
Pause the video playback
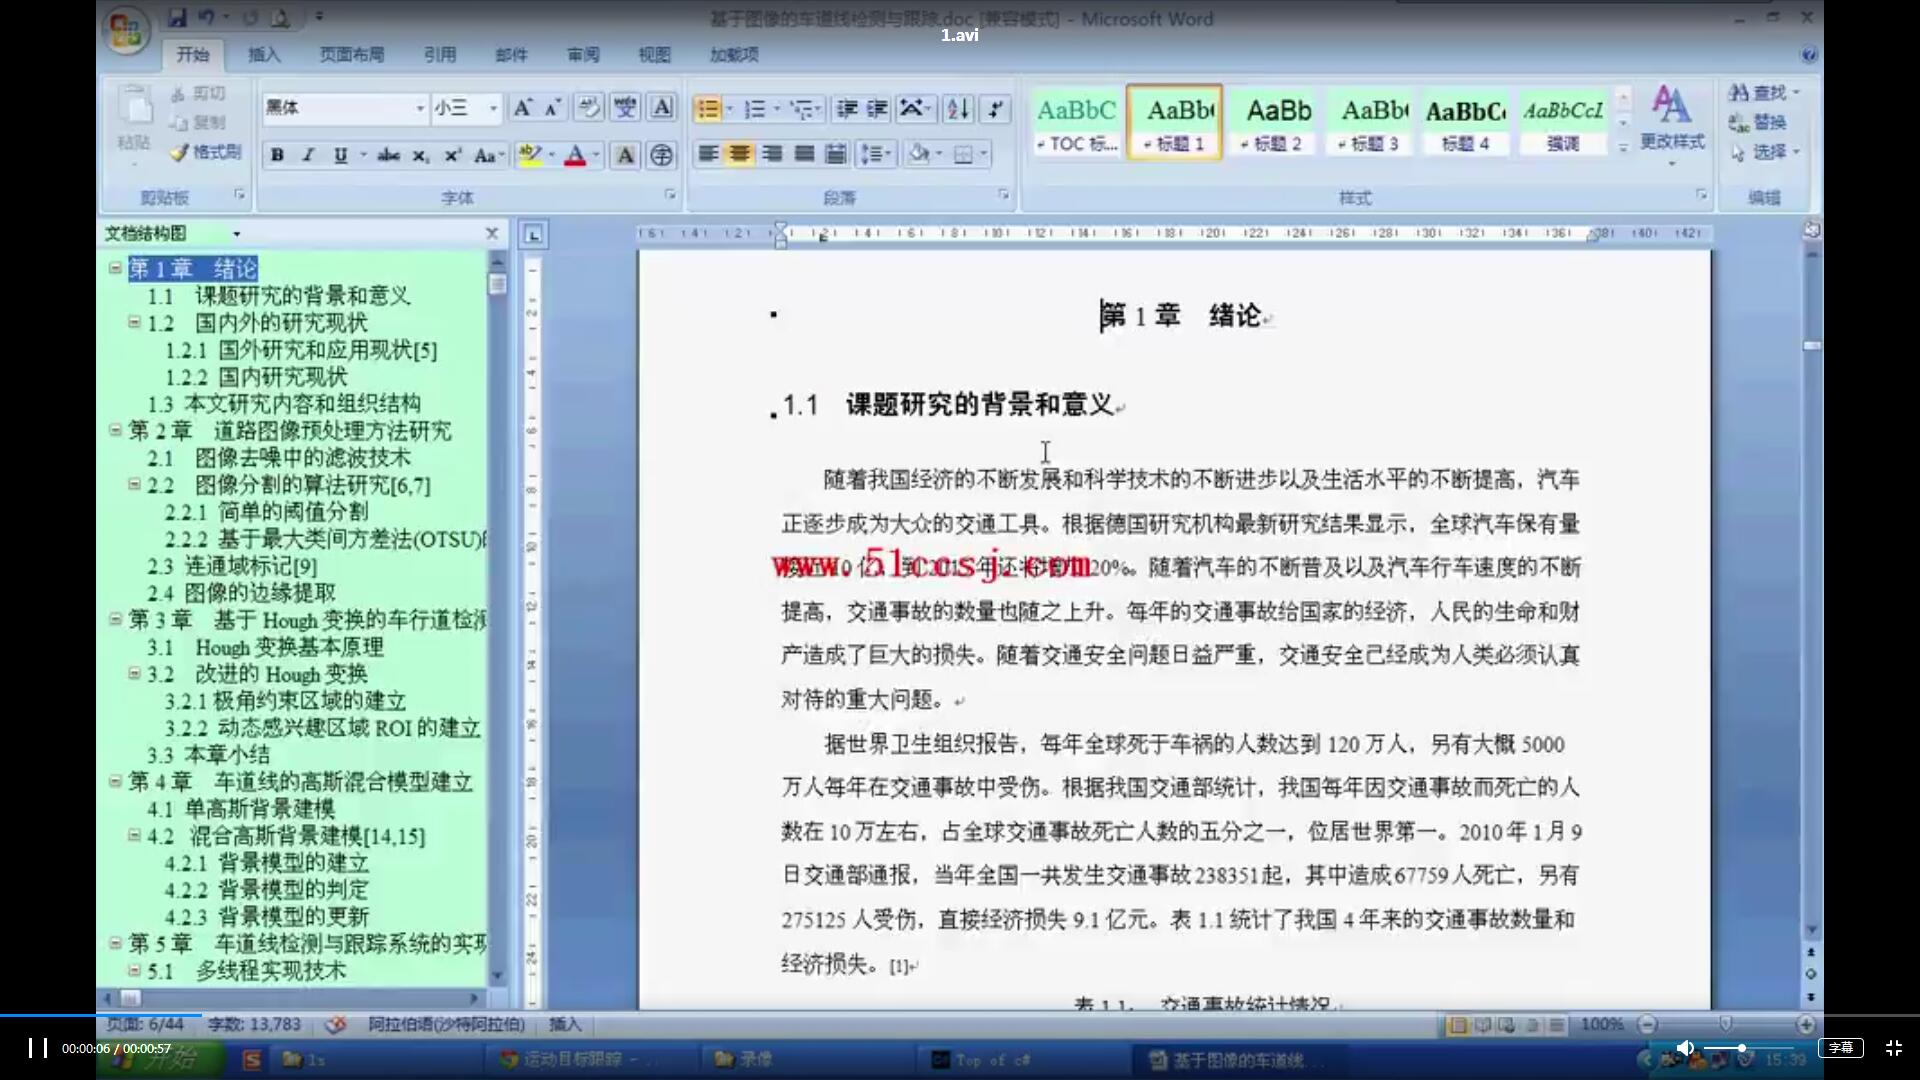click(x=38, y=1048)
